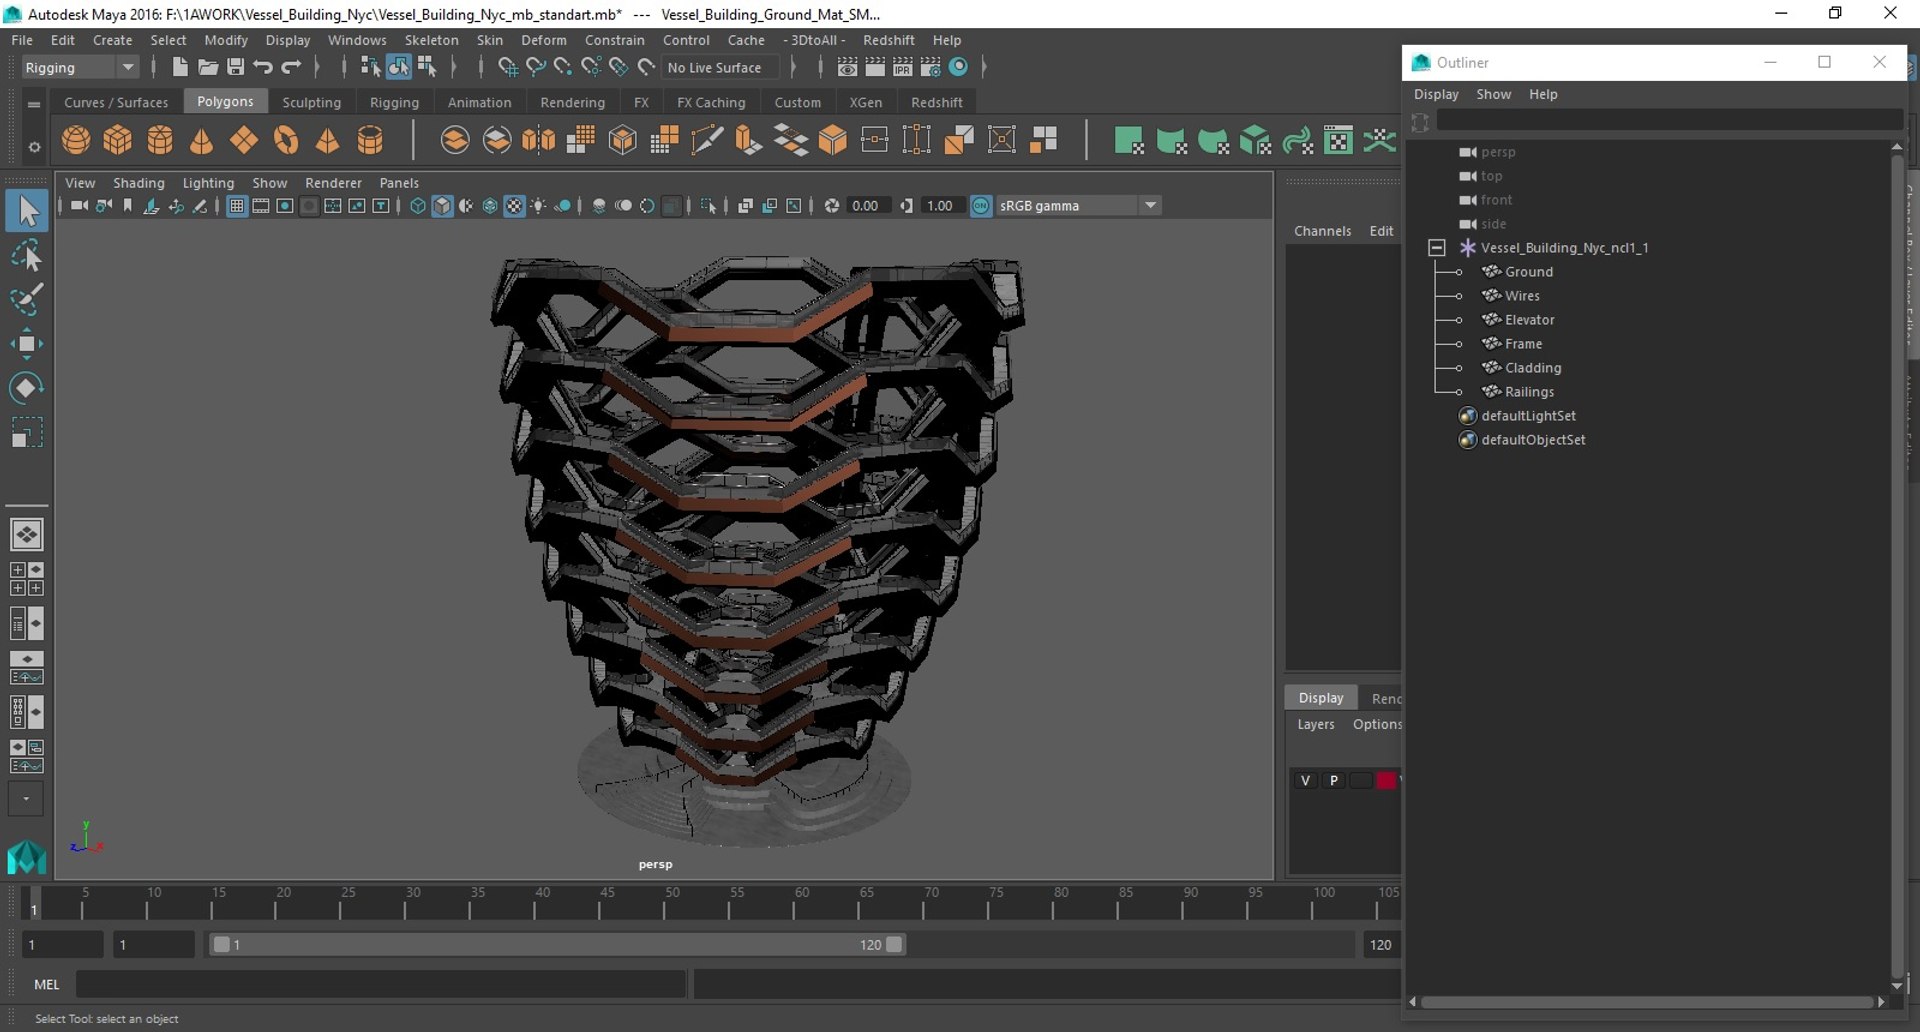Select the Display tab in layer editor
Viewport: 1920px width, 1032px height.
(x=1321, y=698)
